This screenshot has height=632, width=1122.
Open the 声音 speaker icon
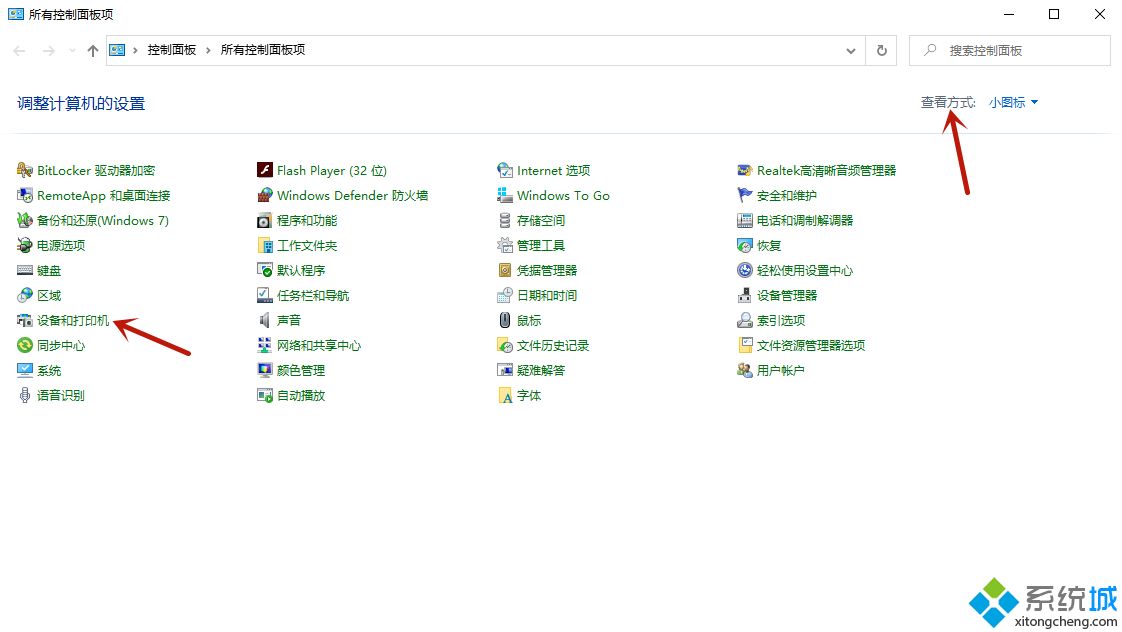click(265, 321)
